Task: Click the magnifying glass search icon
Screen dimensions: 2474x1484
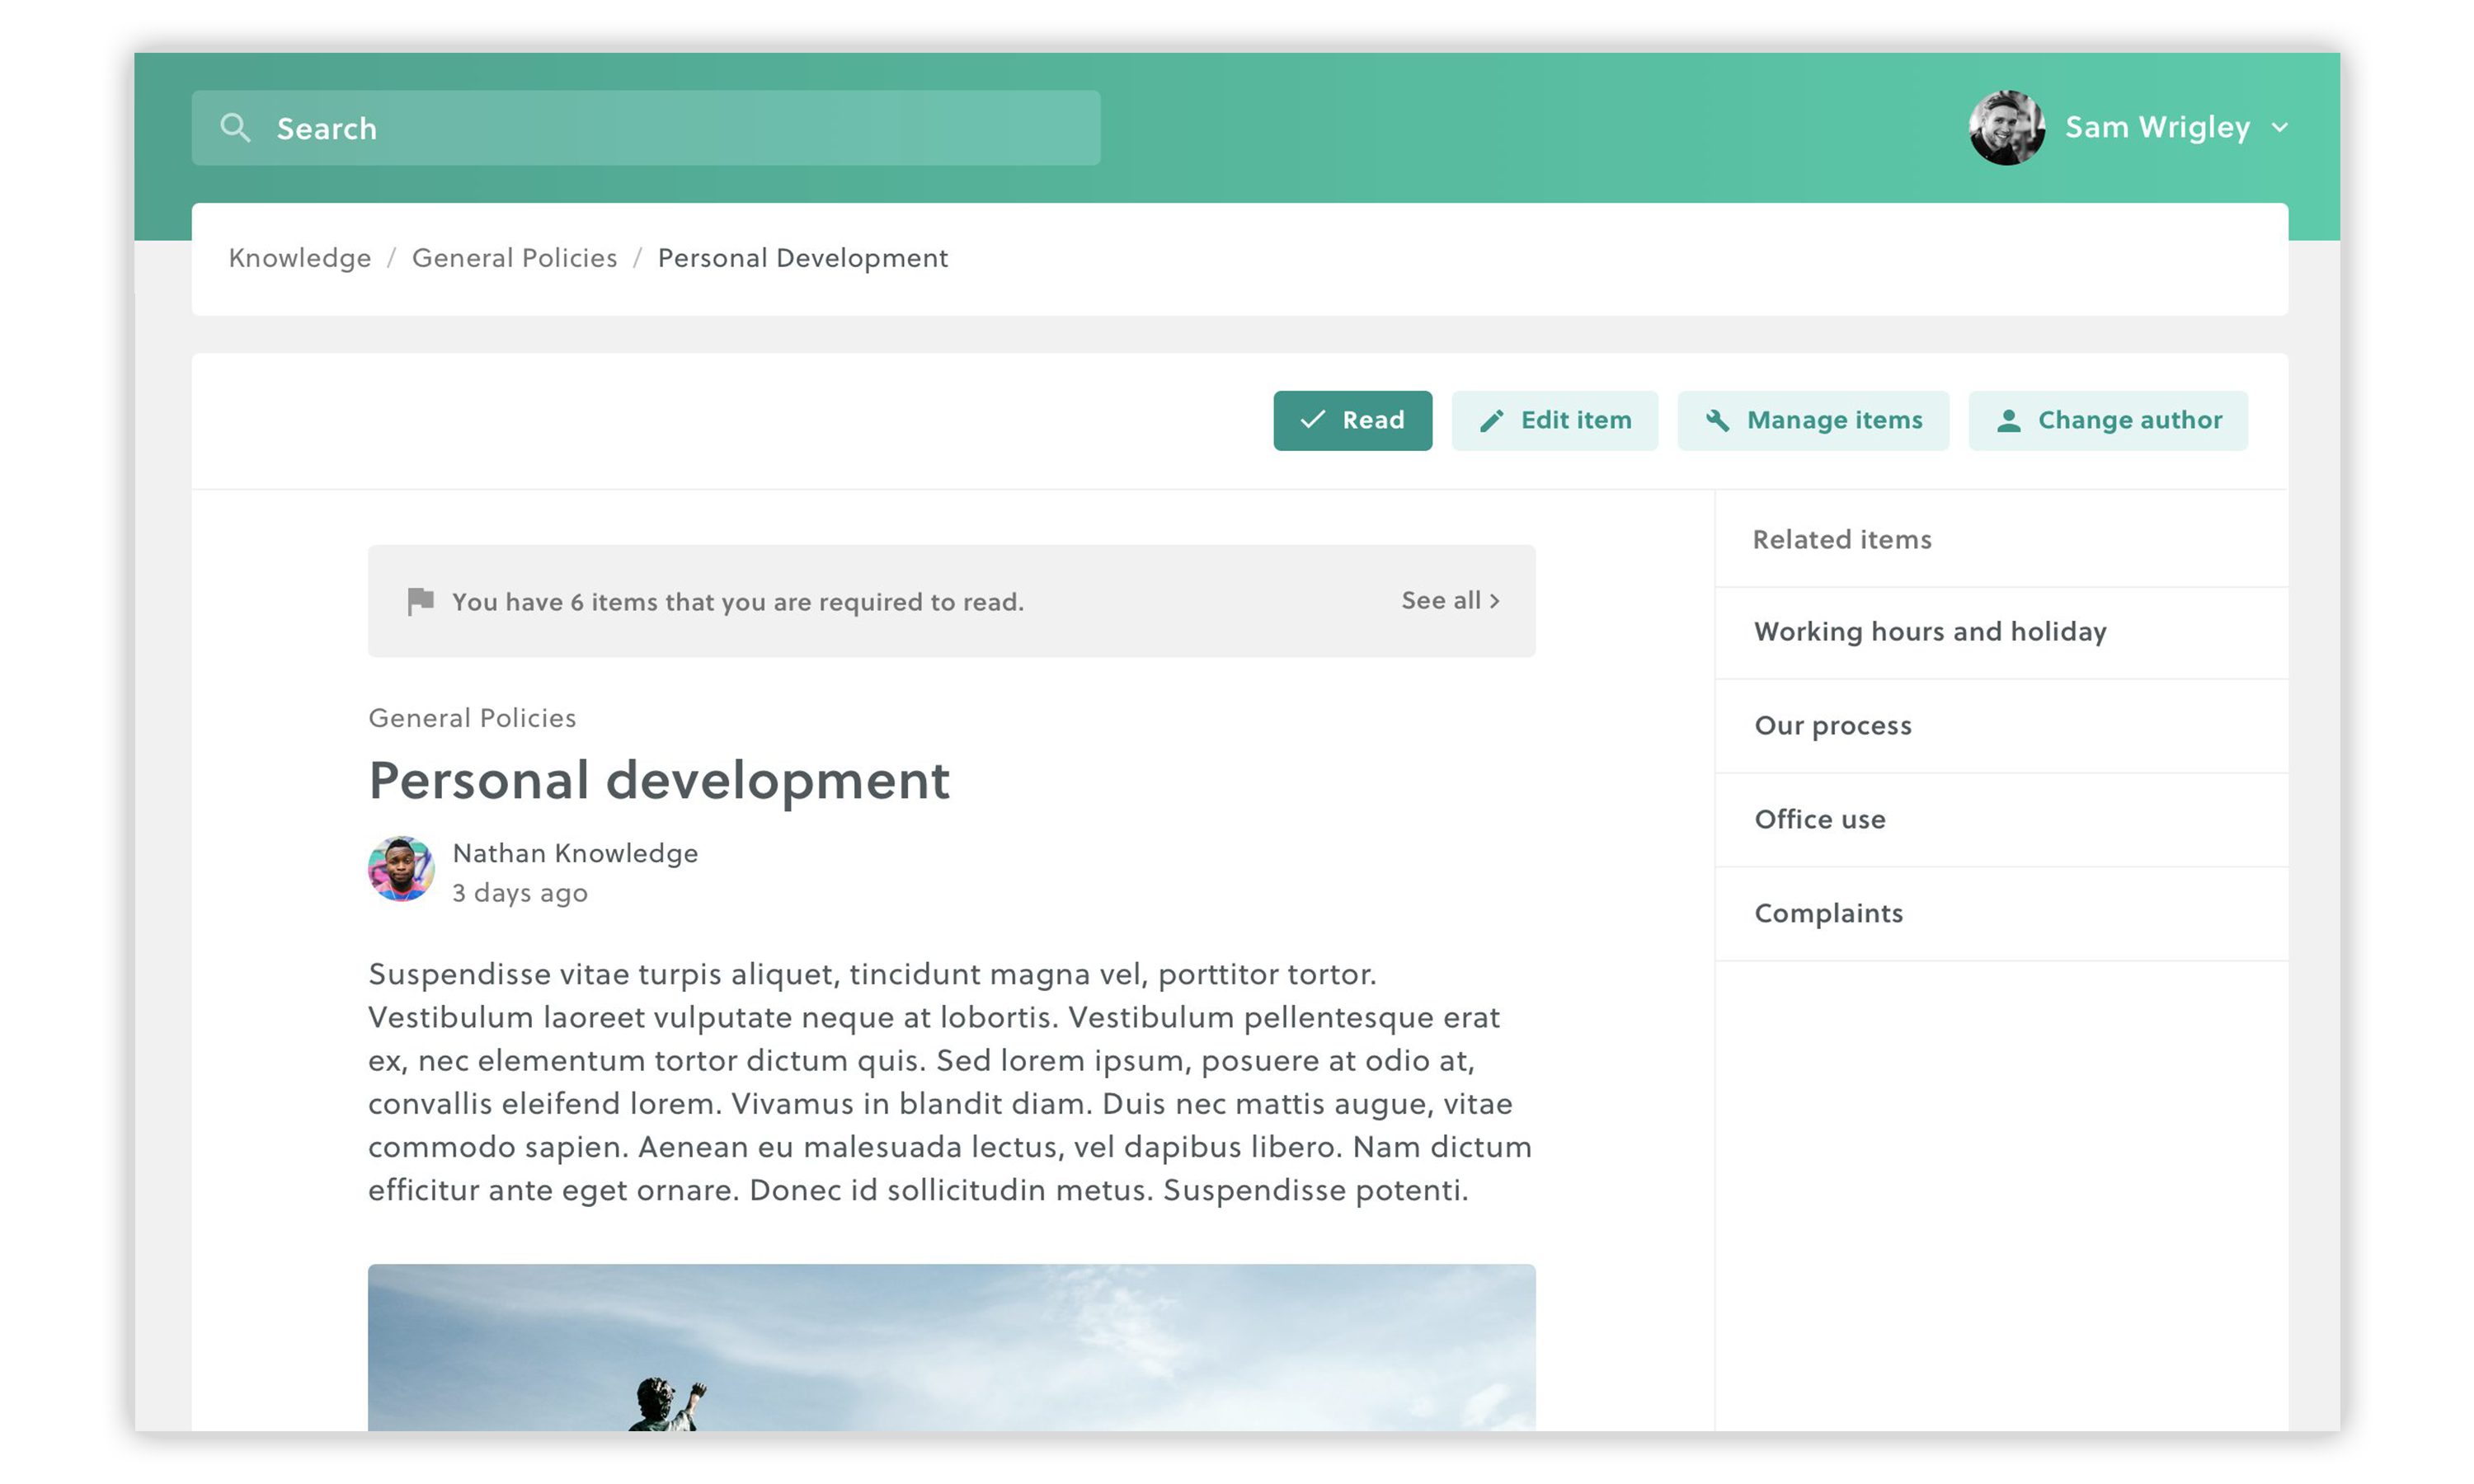Action: click(x=235, y=128)
